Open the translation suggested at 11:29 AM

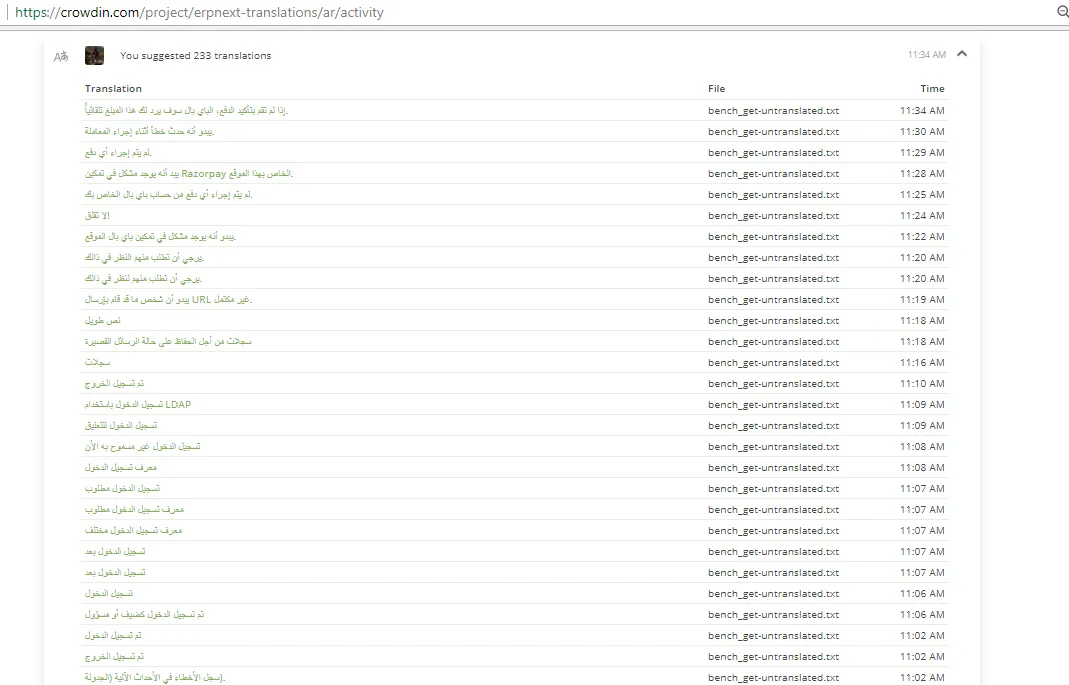pyautogui.click(x=118, y=153)
